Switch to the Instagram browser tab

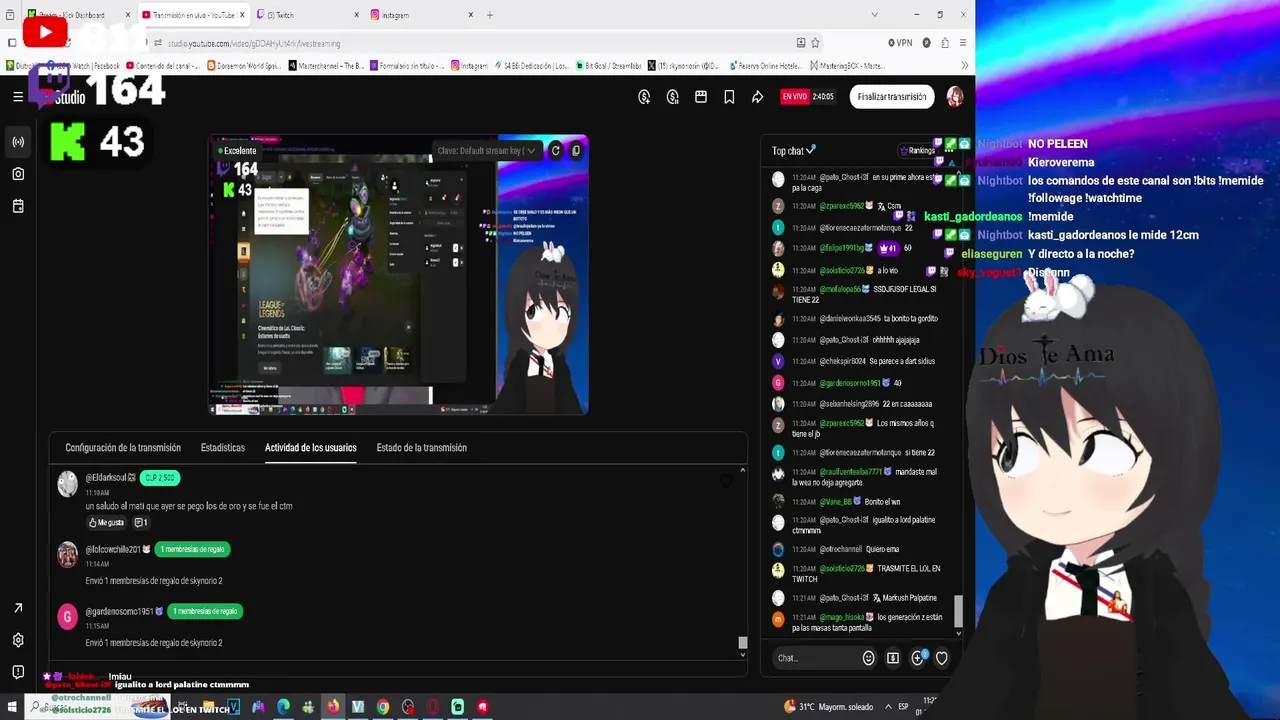coord(420,15)
